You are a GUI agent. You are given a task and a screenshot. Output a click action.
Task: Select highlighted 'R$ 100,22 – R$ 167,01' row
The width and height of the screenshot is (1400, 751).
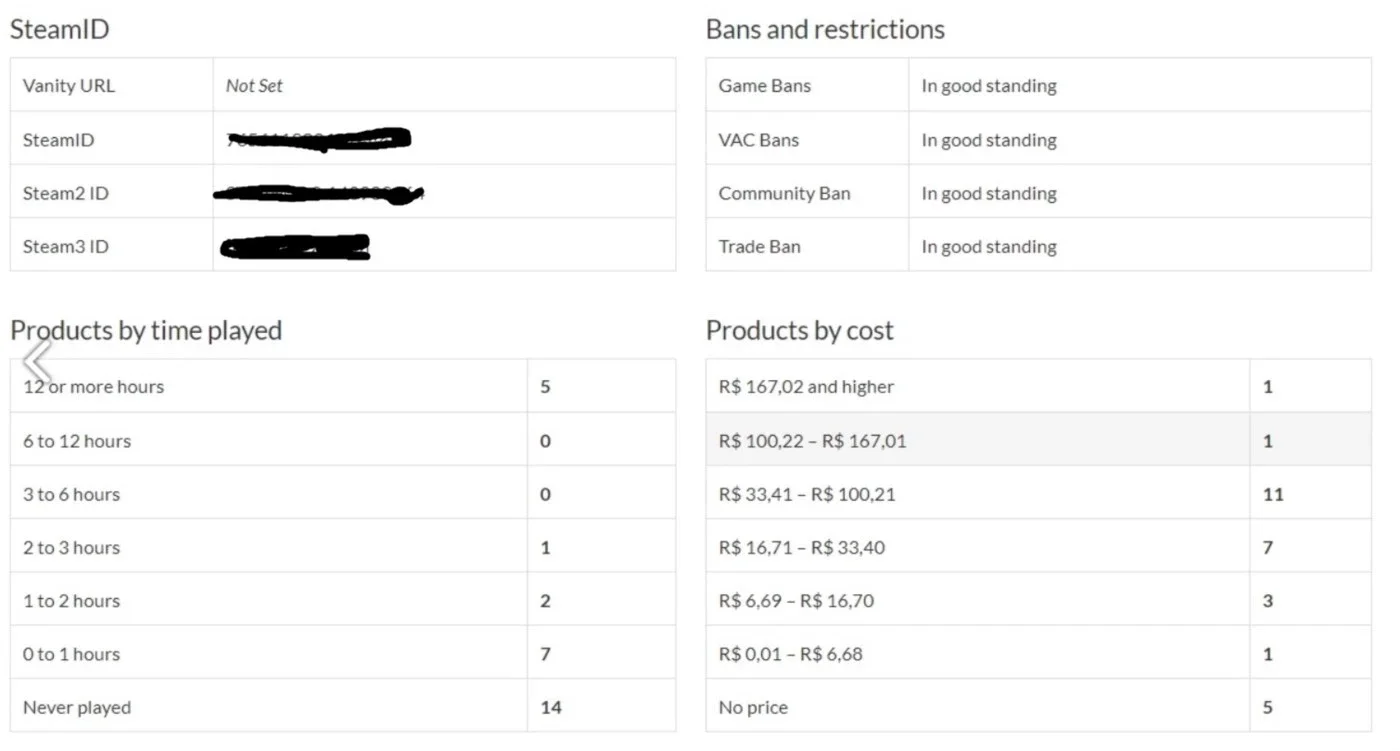[x=1039, y=440]
